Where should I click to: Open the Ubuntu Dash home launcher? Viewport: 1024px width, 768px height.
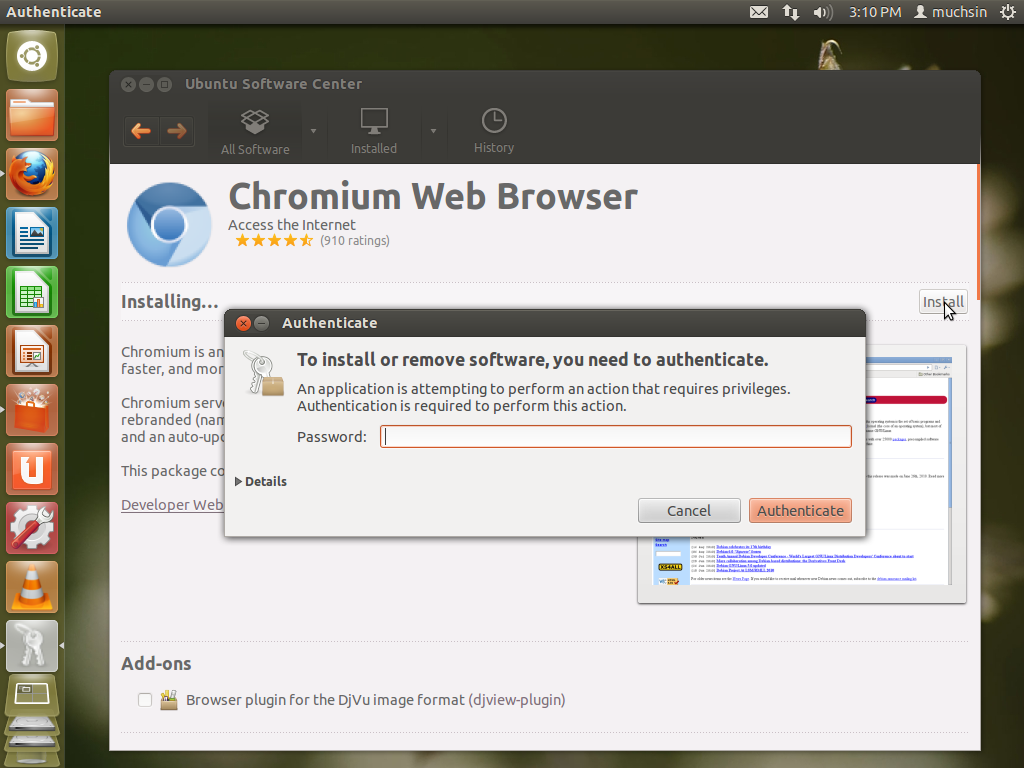32,56
